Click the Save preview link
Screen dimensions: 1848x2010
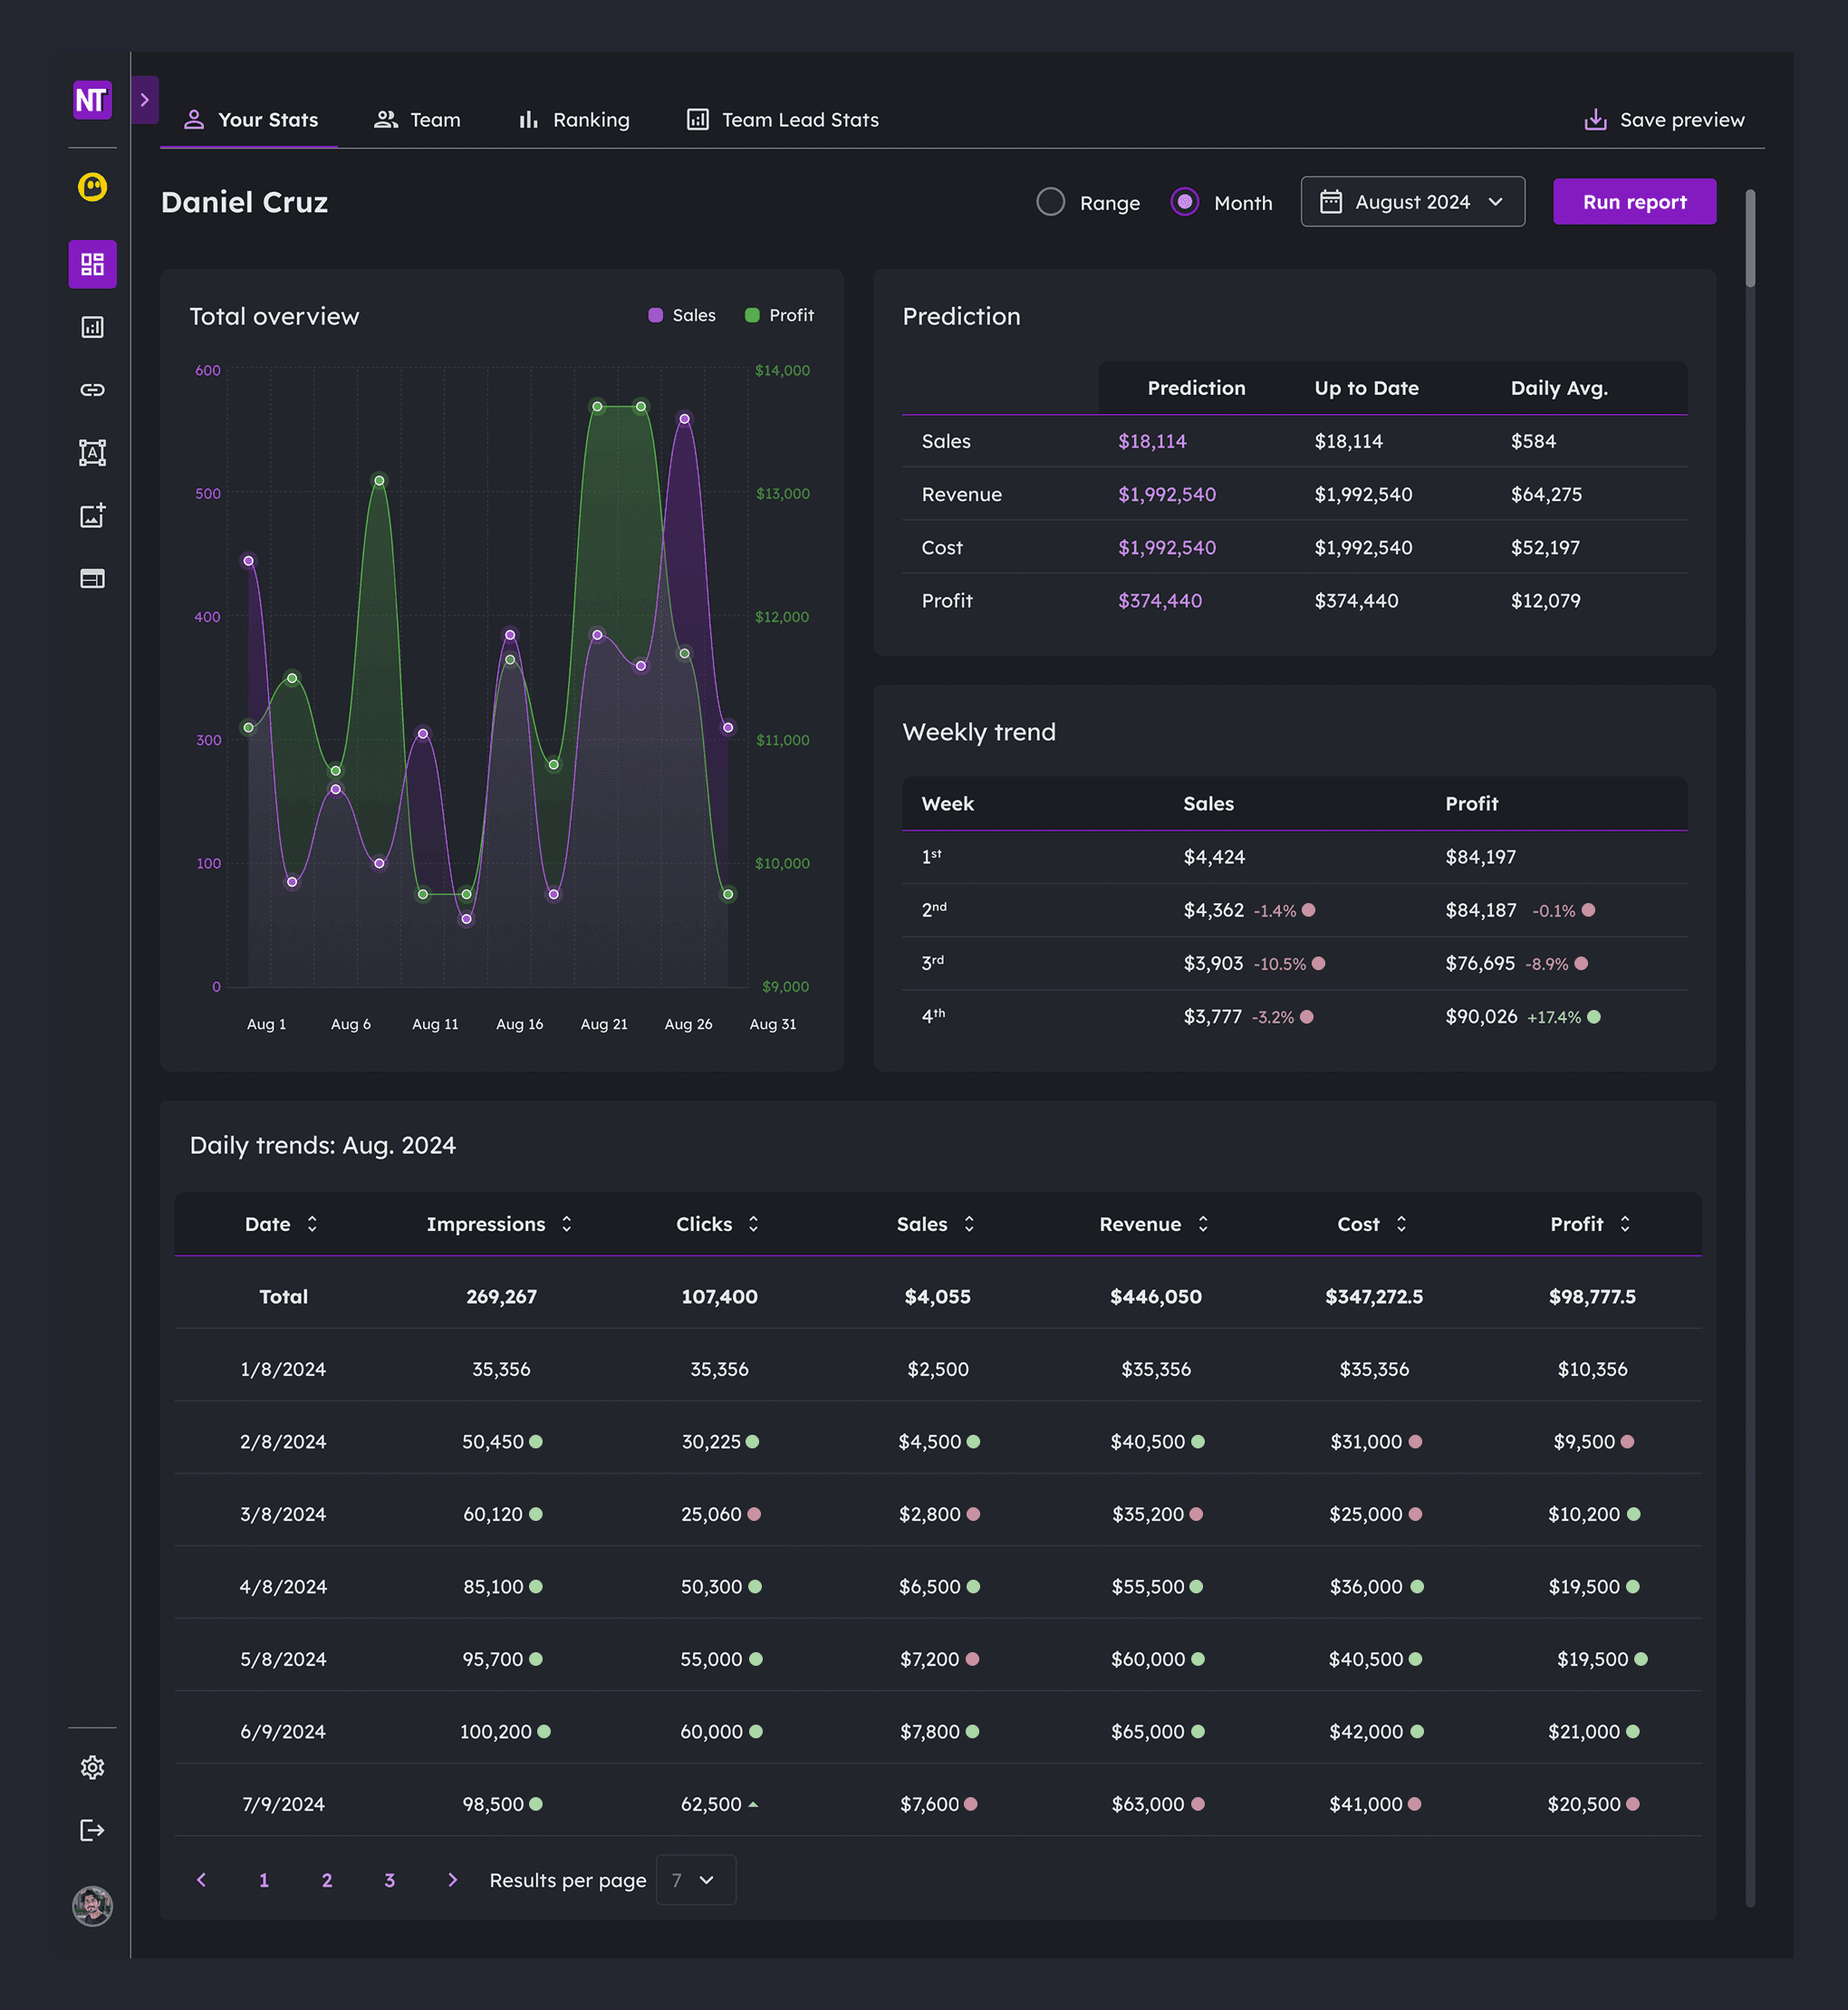coord(1664,120)
